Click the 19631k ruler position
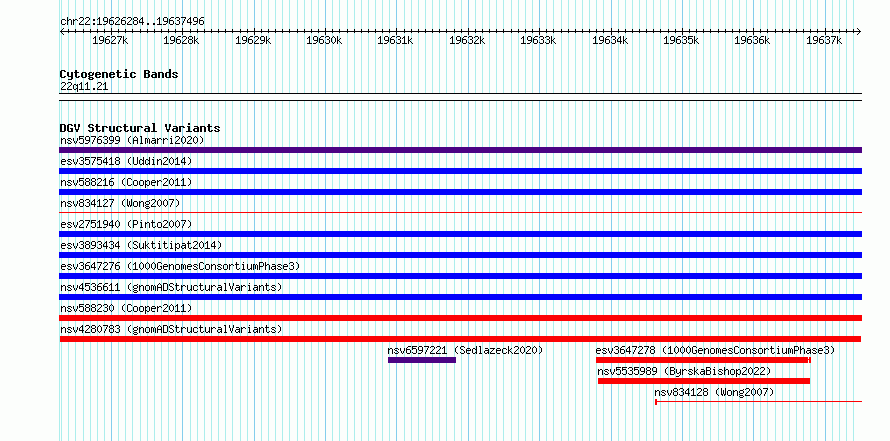 pos(396,40)
